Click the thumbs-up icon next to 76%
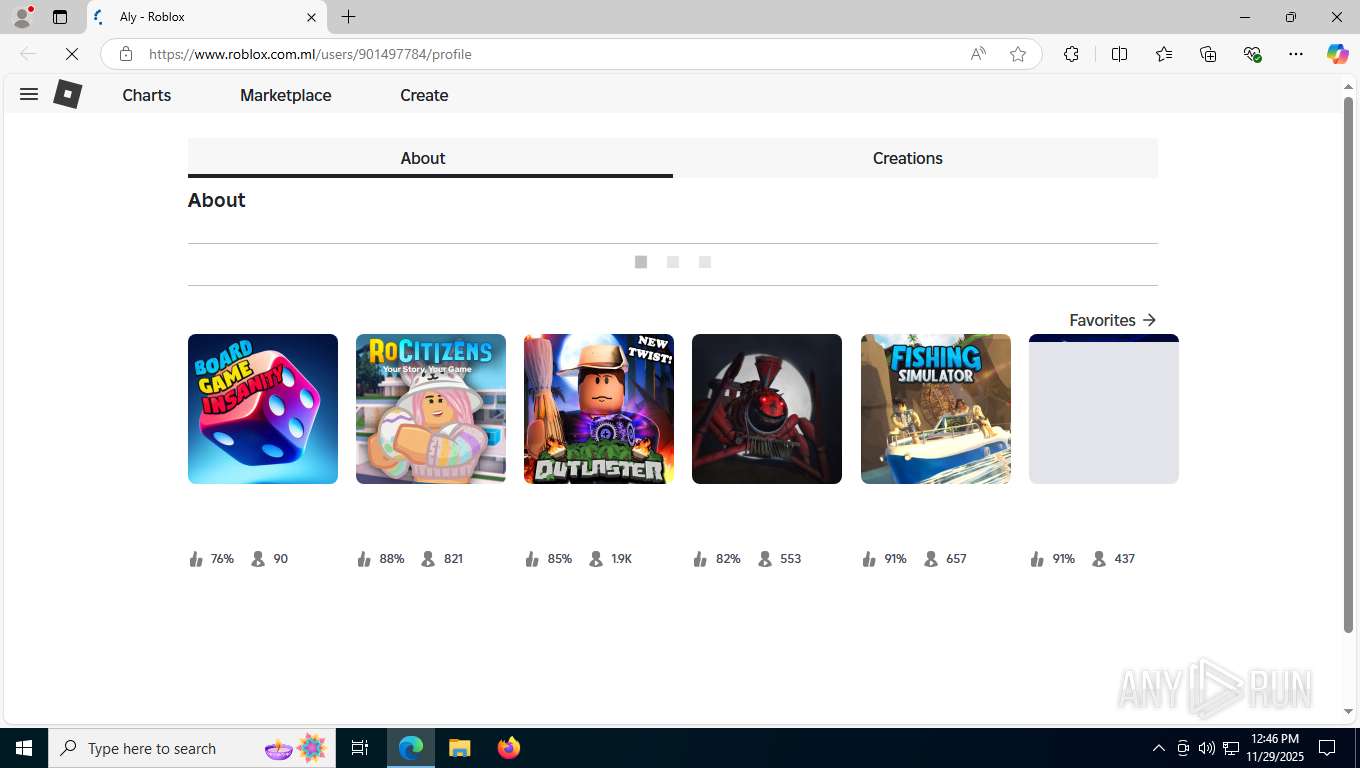The width and height of the screenshot is (1360, 768). click(196, 559)
